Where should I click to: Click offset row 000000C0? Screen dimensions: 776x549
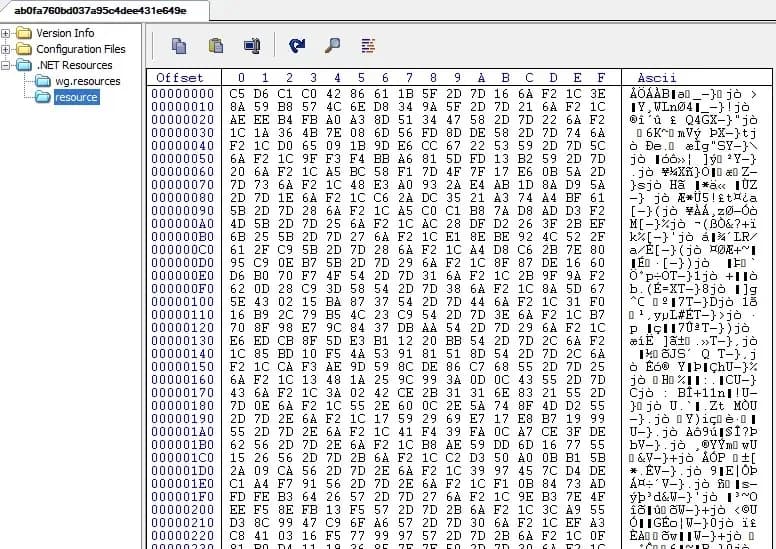[x=183, y=250]
